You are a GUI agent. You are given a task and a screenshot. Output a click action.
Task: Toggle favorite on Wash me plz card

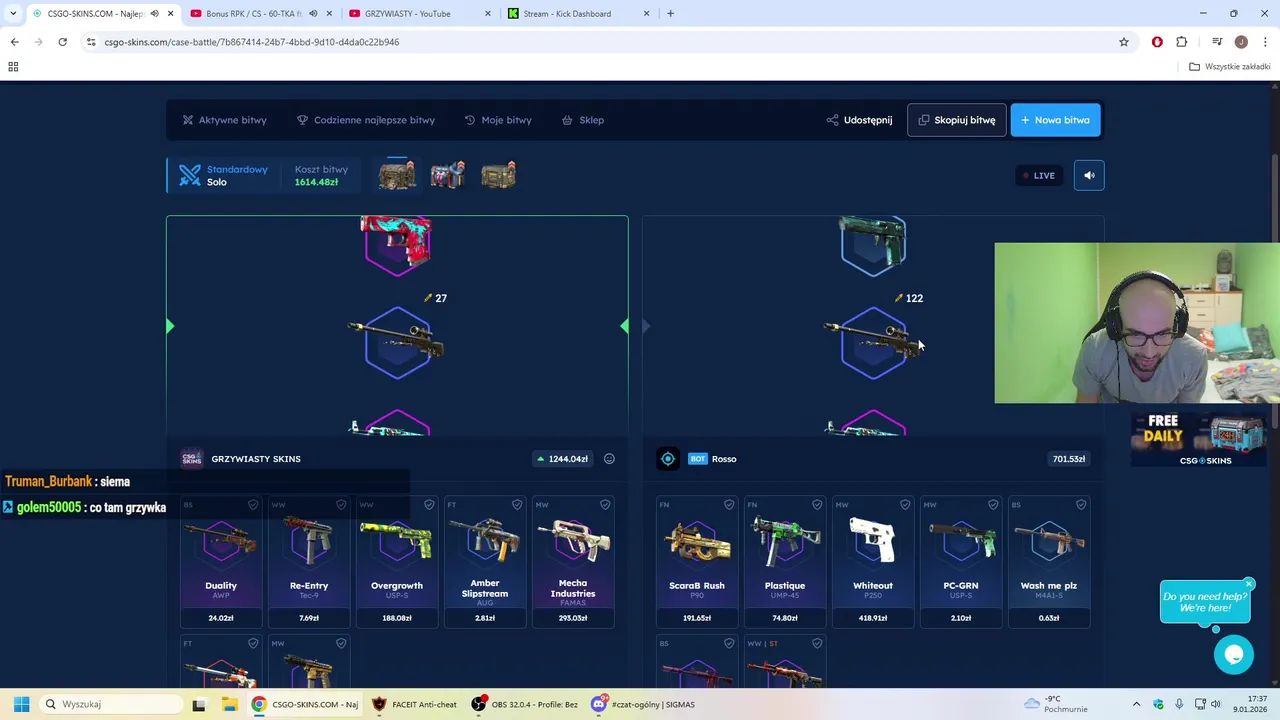pyautogui.click(x=1081, y=505)
